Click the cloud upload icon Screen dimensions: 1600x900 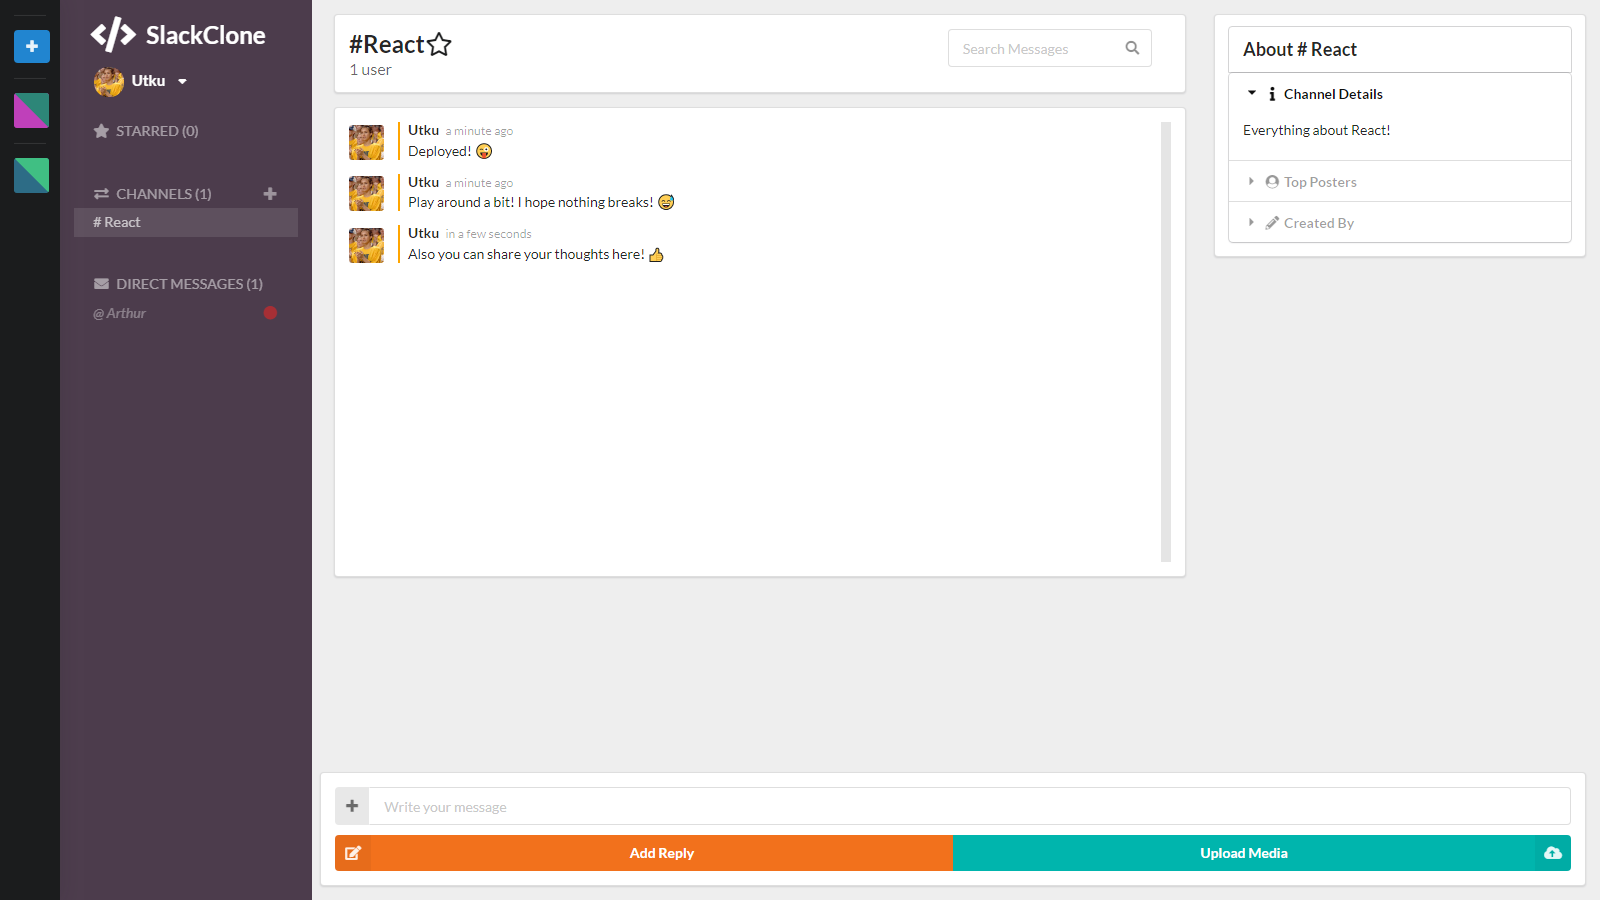click(x=1553, y=853)
